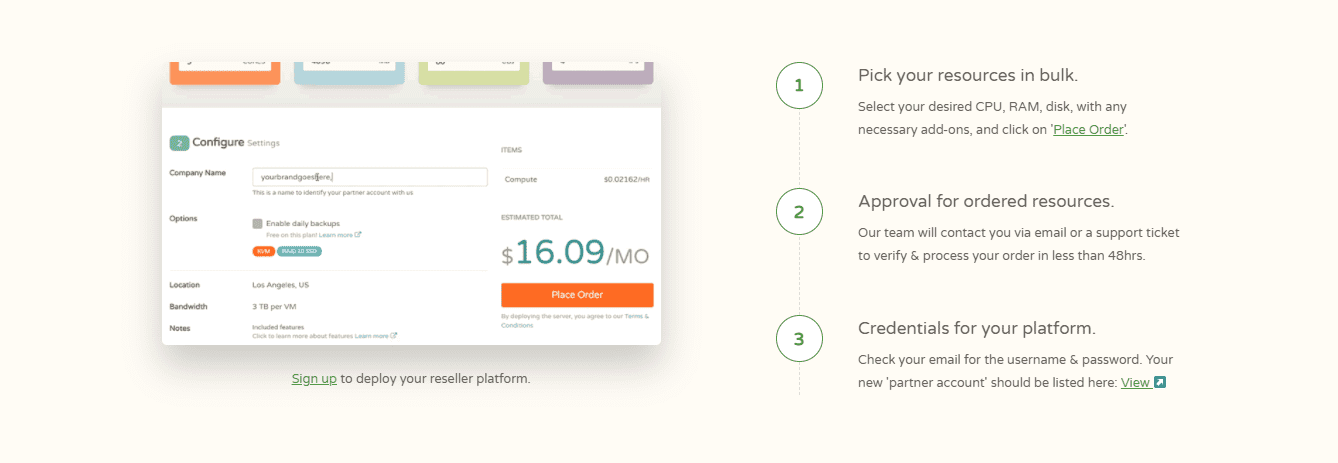The width and height of the screenshot is (1338, 463).
Task: Open the Sign up link
Action: tap(314, 379)
